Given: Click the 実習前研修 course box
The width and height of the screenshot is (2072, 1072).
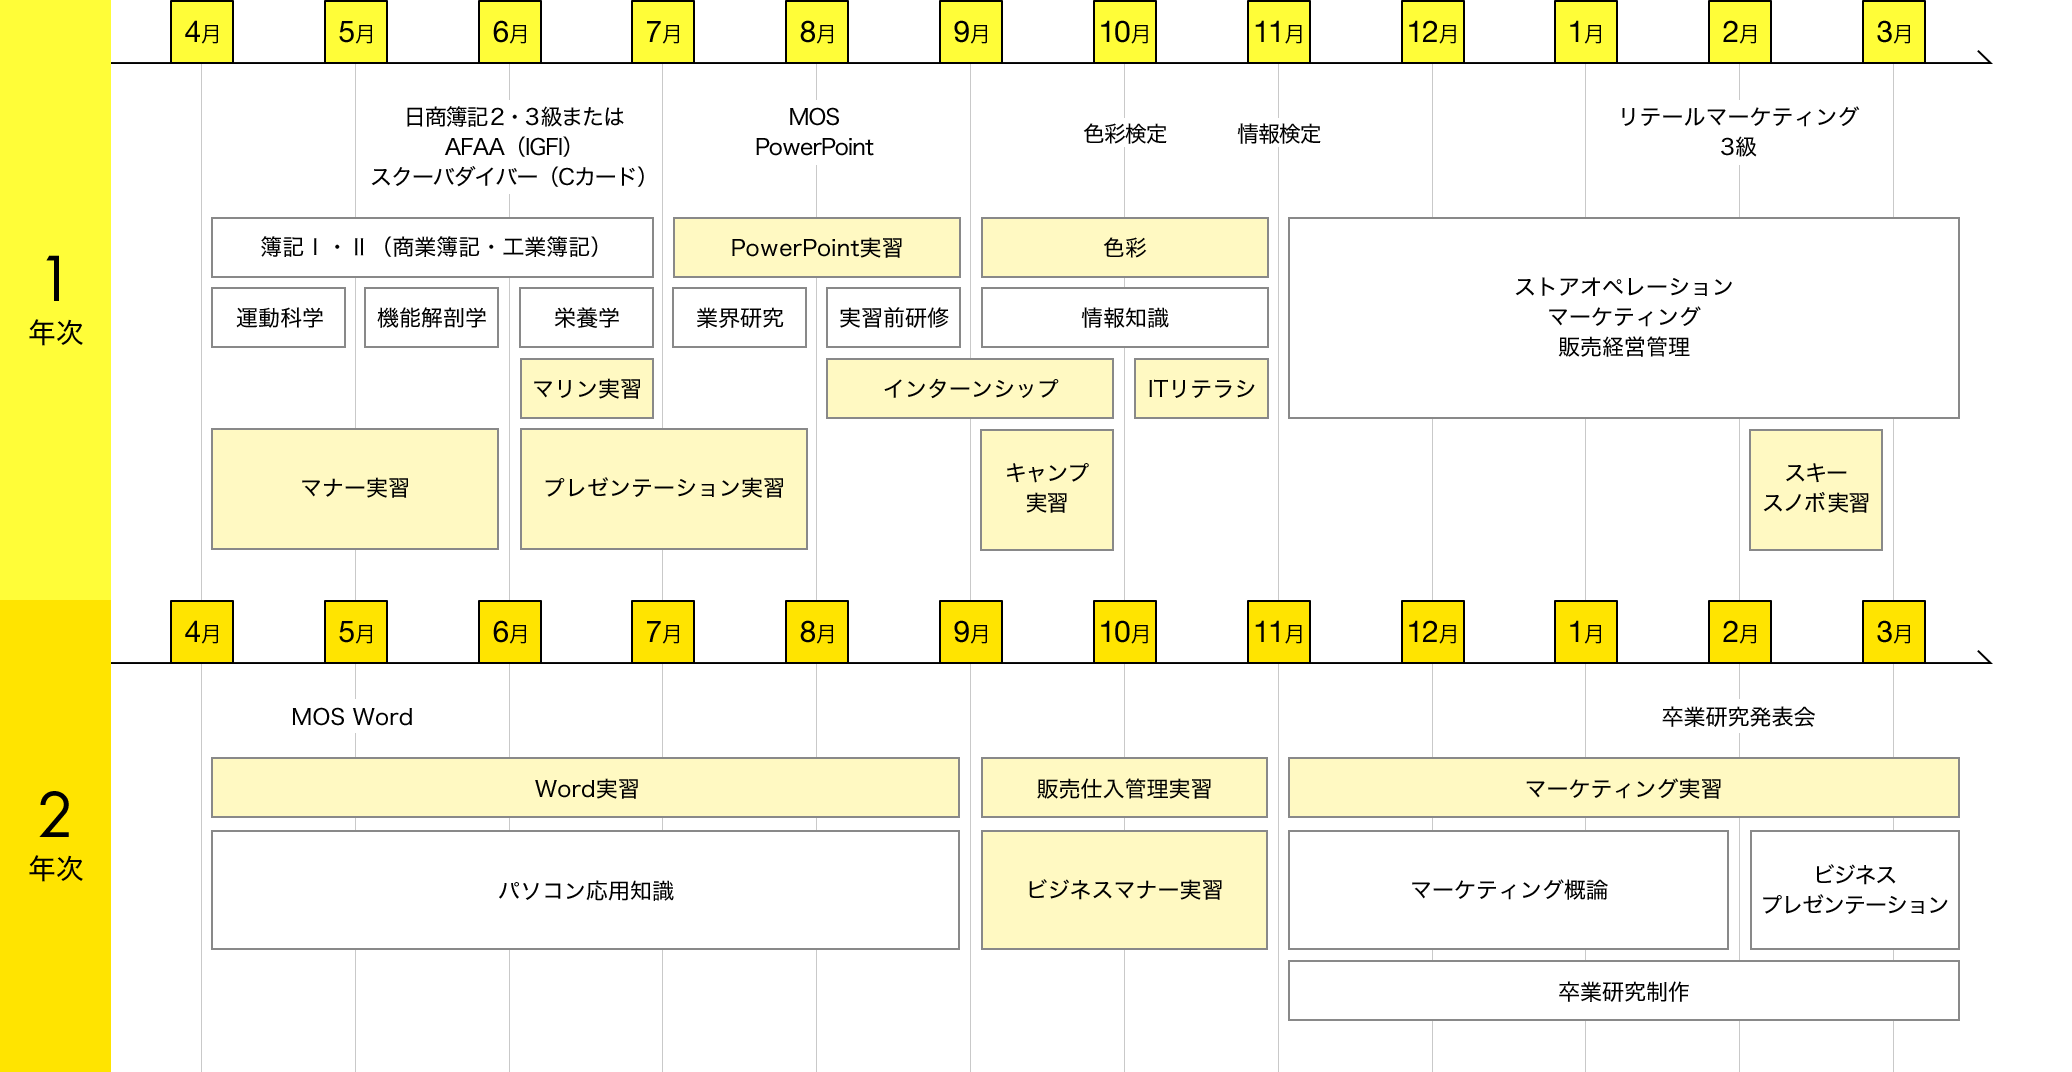Looking at the screenshot, I should (894, 318).
